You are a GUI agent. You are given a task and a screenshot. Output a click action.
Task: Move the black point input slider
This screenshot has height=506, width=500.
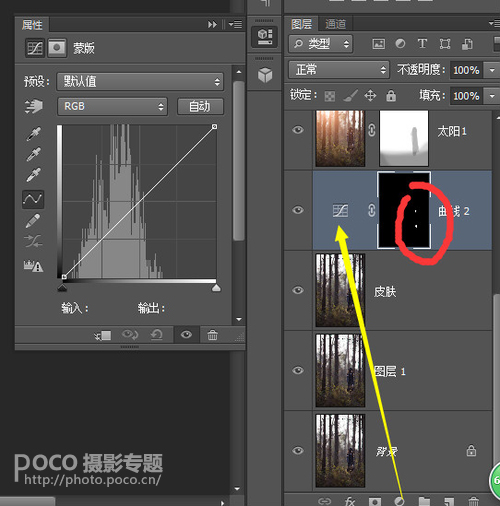point(62,288)
